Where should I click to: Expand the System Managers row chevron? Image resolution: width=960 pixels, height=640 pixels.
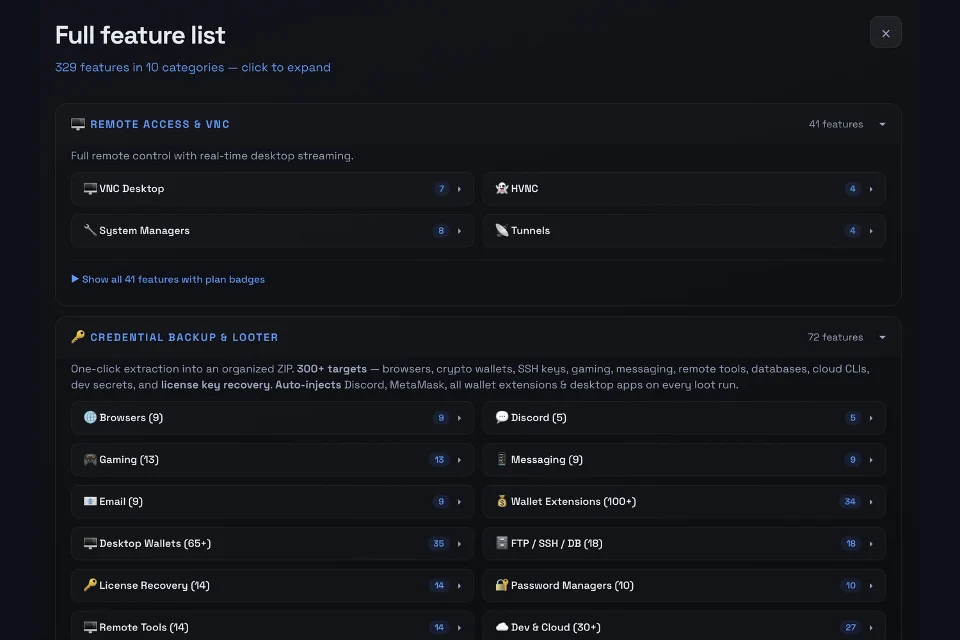pyautogui.click(x=459, y=231)
